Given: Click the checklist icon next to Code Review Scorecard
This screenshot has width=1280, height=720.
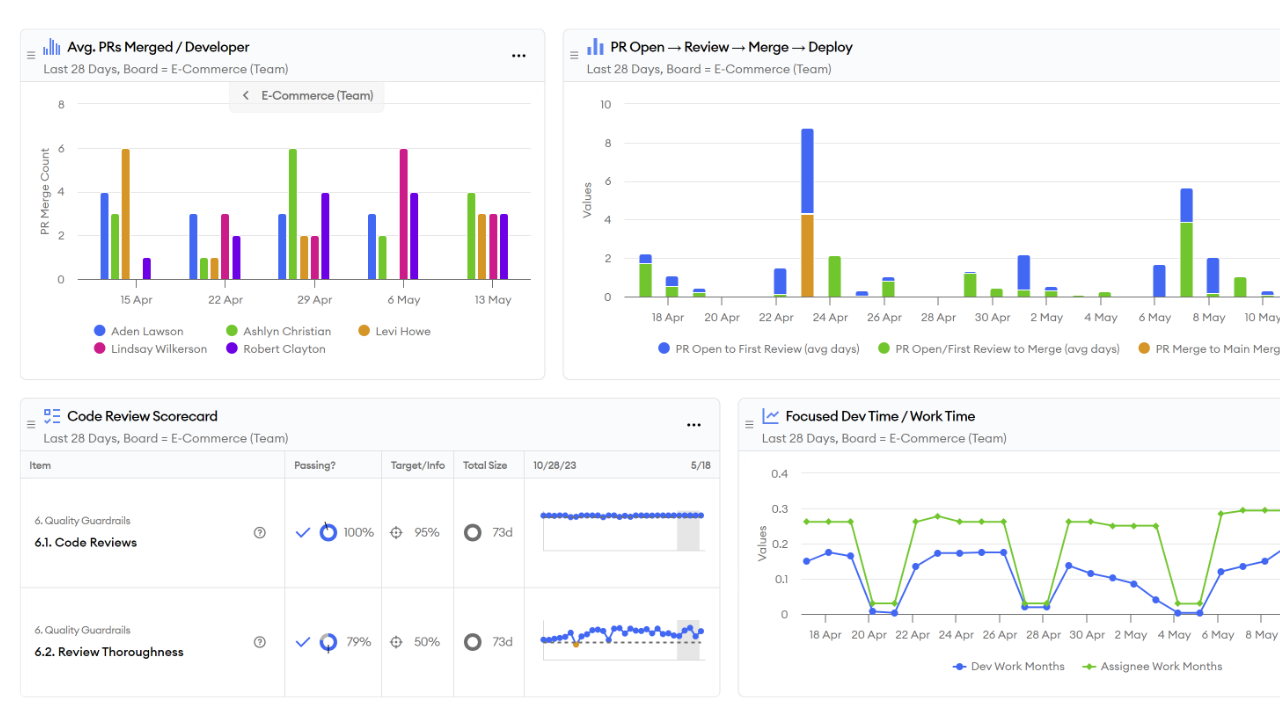Looking at the screenshot, I should [52, 416].
